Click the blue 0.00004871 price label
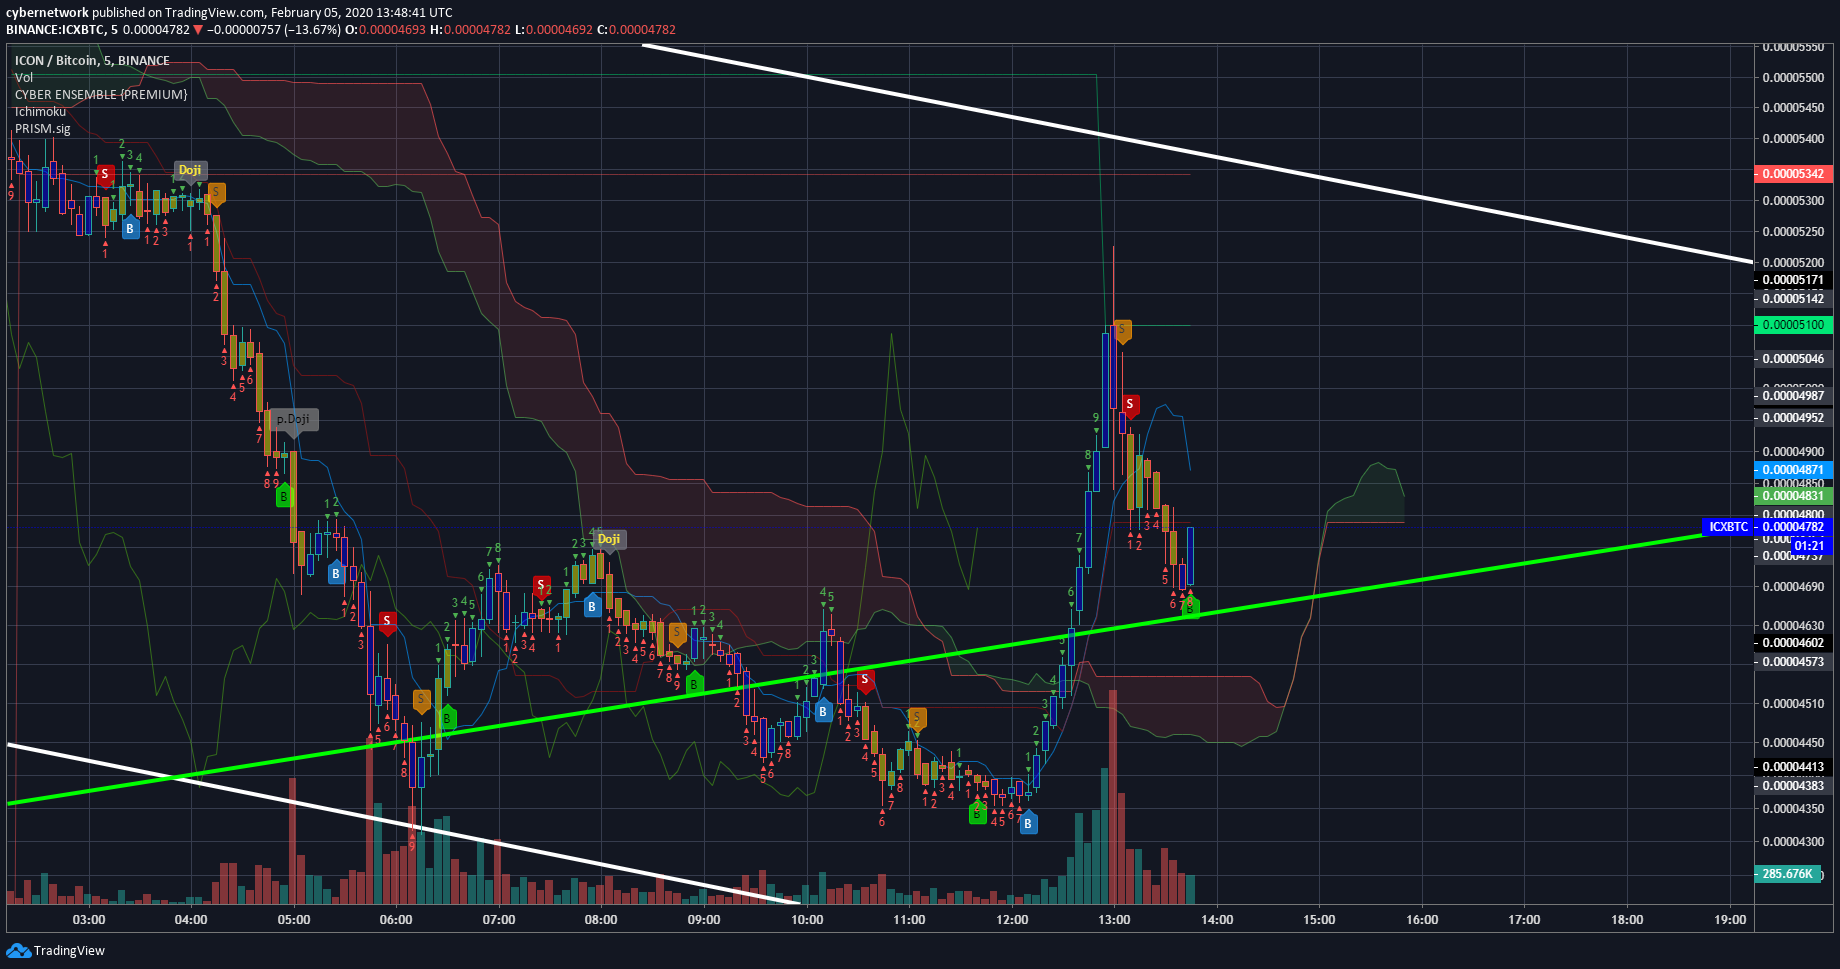This screenshot has width=1840, height=969. (1794, 470)
